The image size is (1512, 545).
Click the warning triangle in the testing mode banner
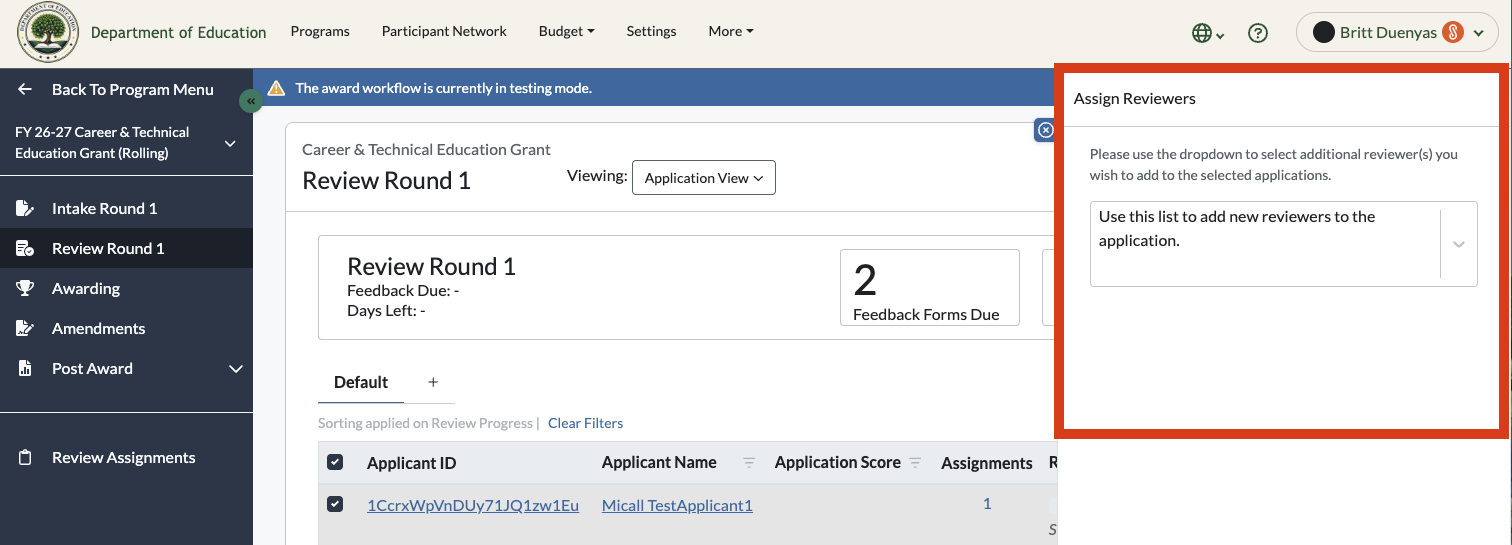pos(276,88)
